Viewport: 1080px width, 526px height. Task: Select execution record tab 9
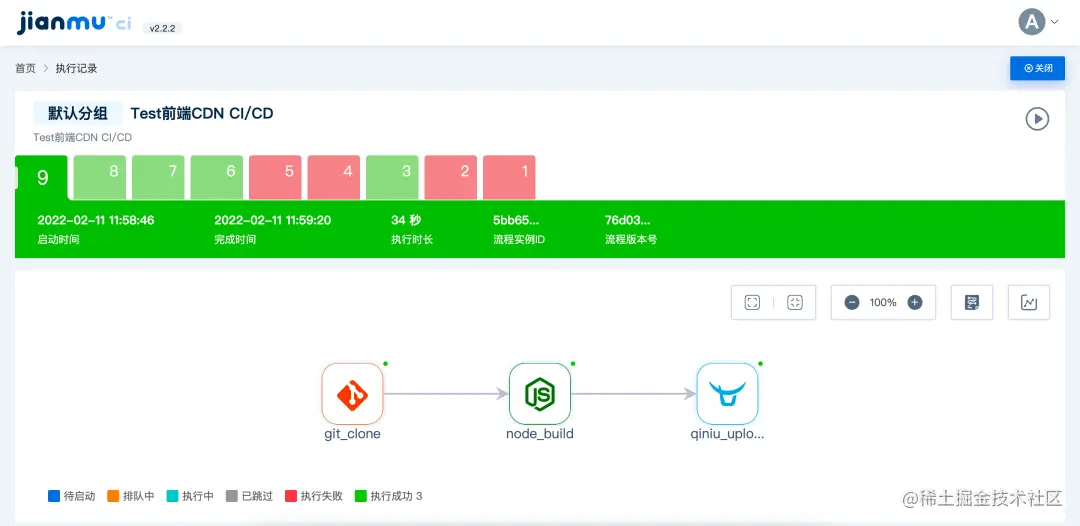click(42, 178)
